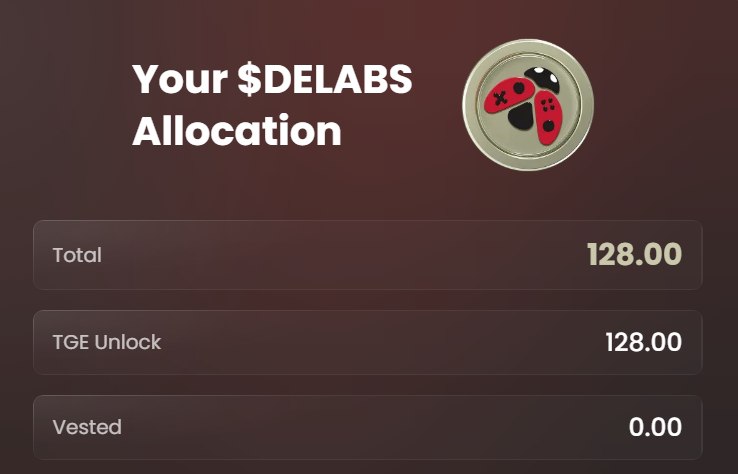
Task: Select the white 128.00 TGE Unlock amount
Action: click(643, 342)
